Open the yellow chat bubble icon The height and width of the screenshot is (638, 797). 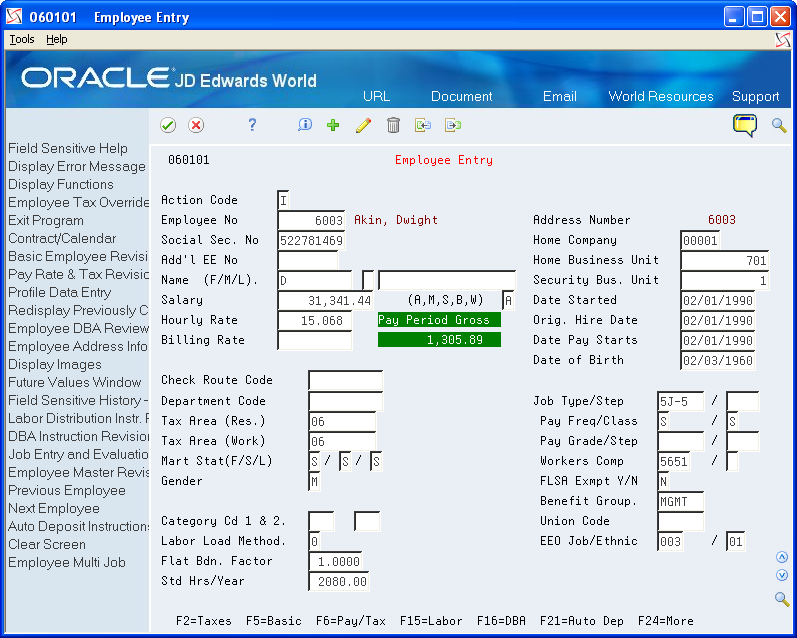(x=745, y=125)
